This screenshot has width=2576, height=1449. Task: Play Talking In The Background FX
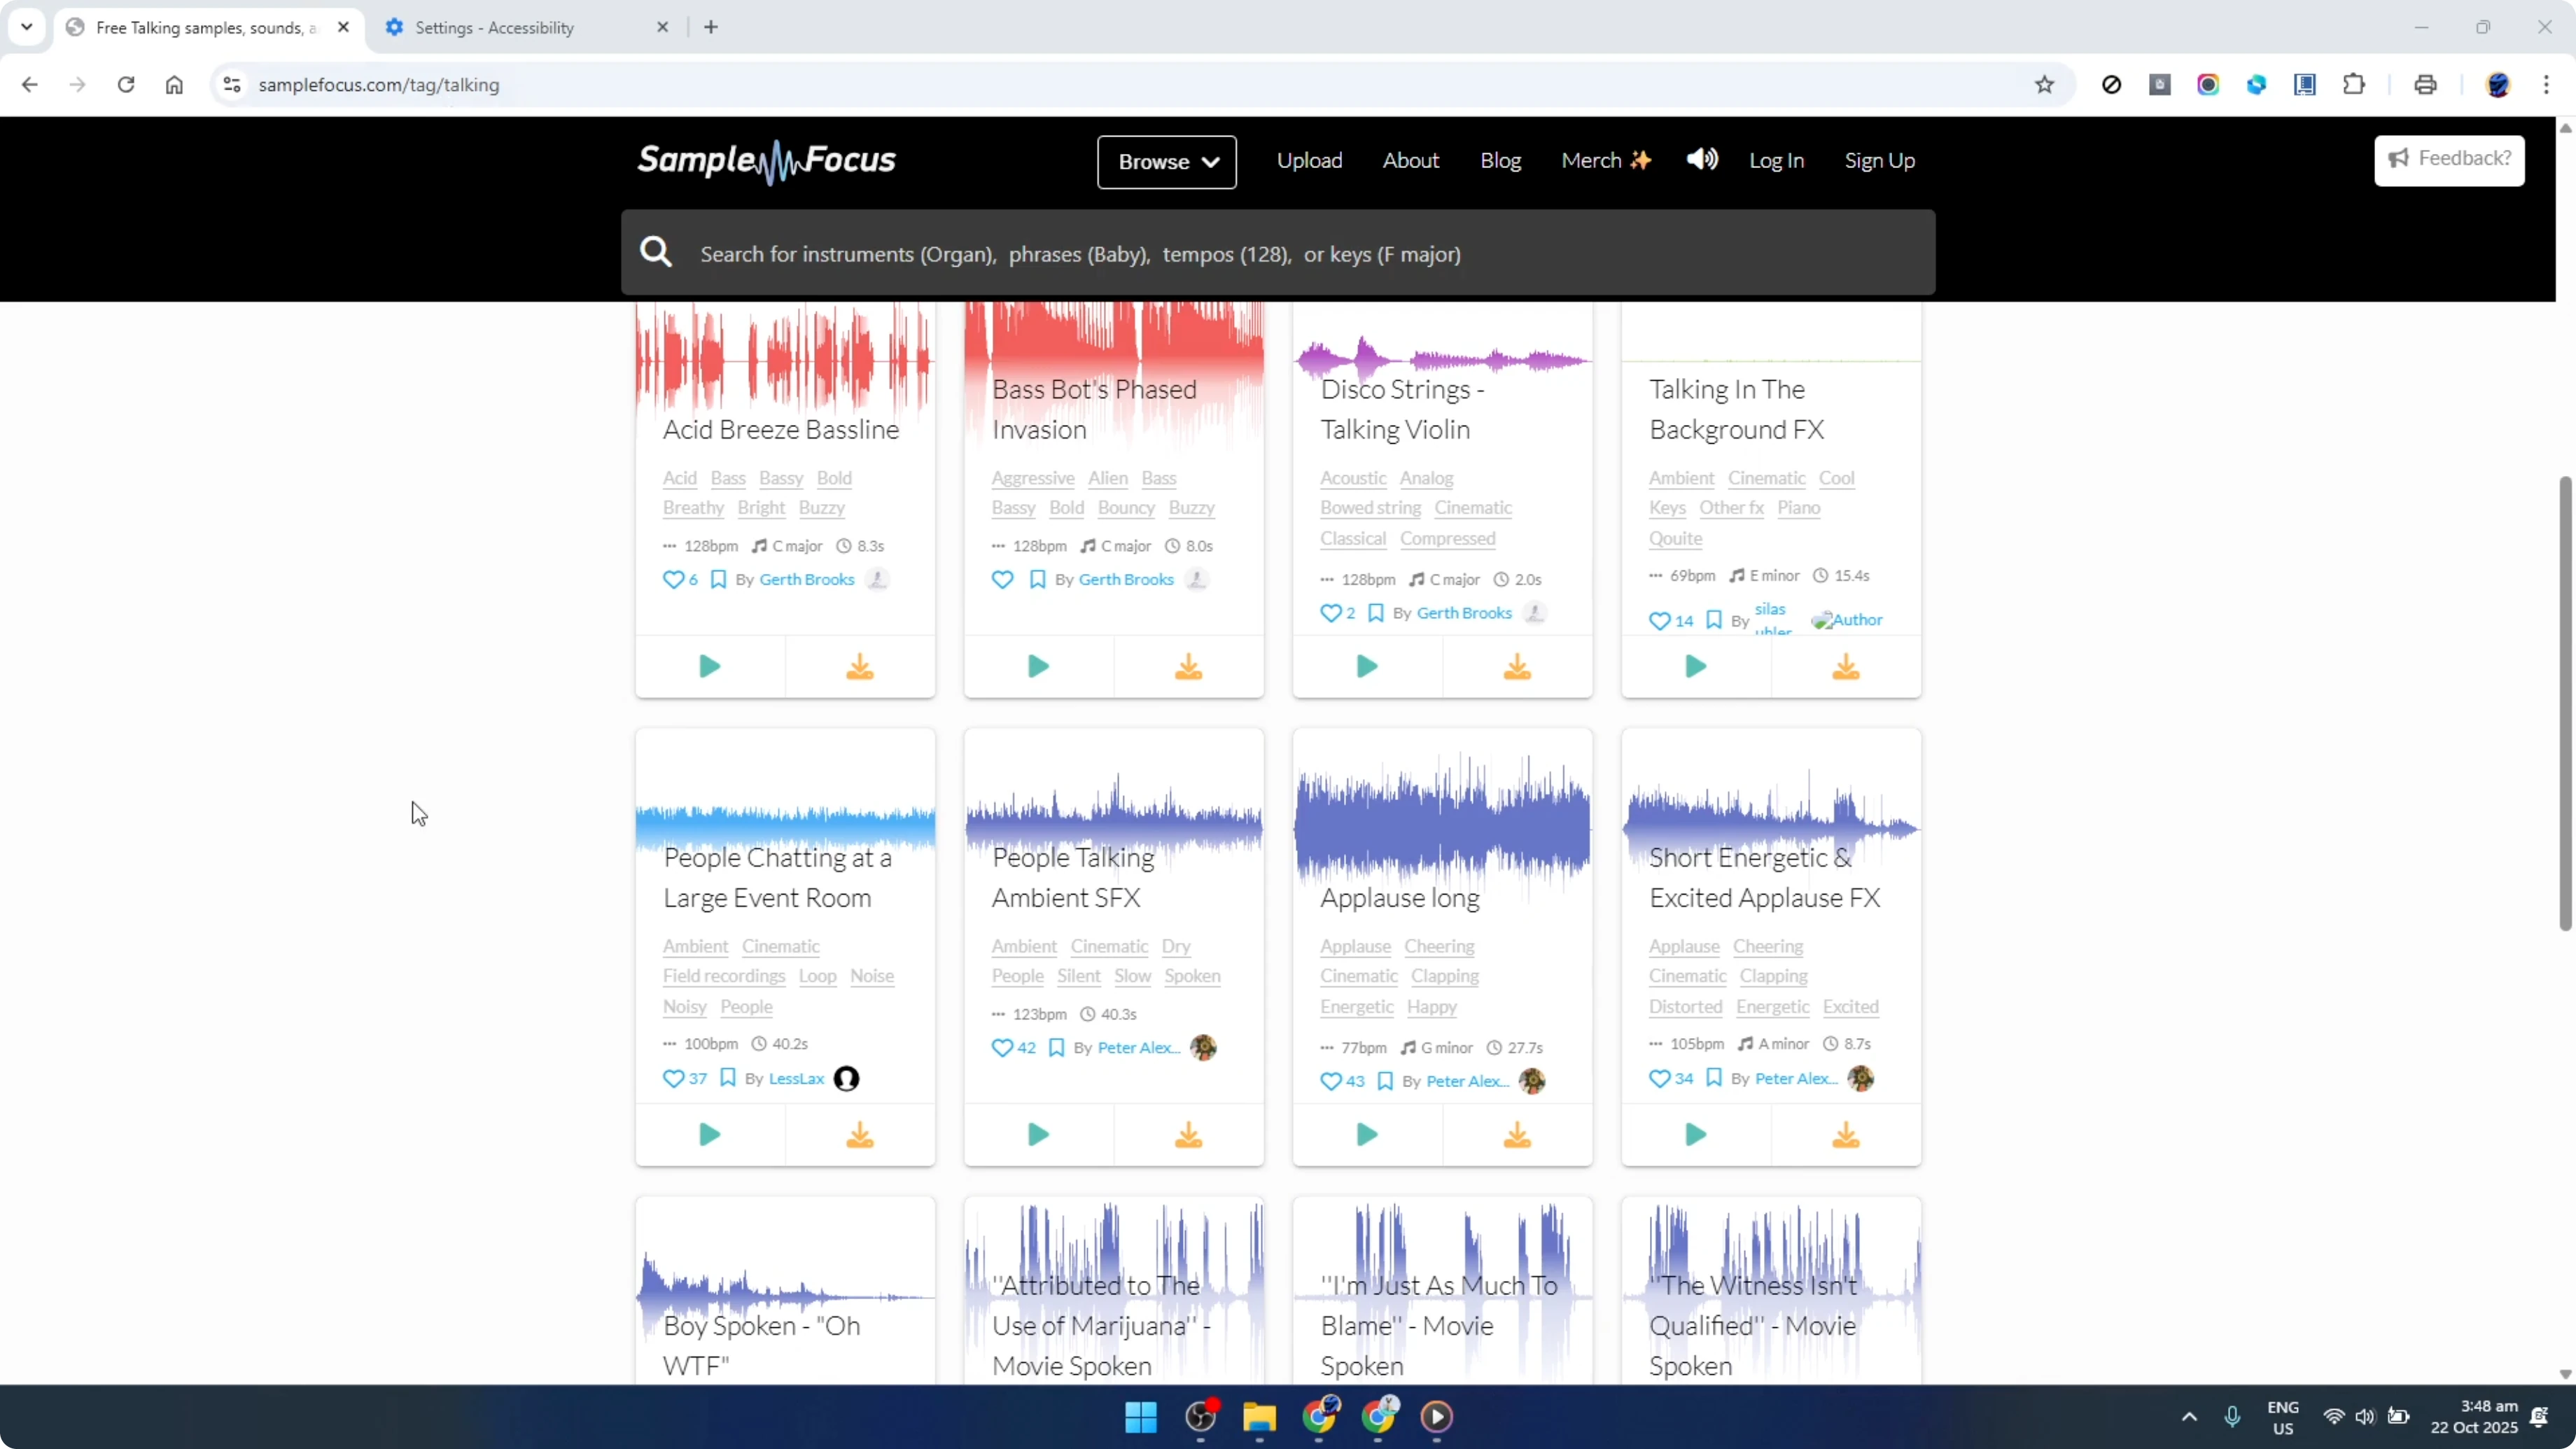point(1696,666)
